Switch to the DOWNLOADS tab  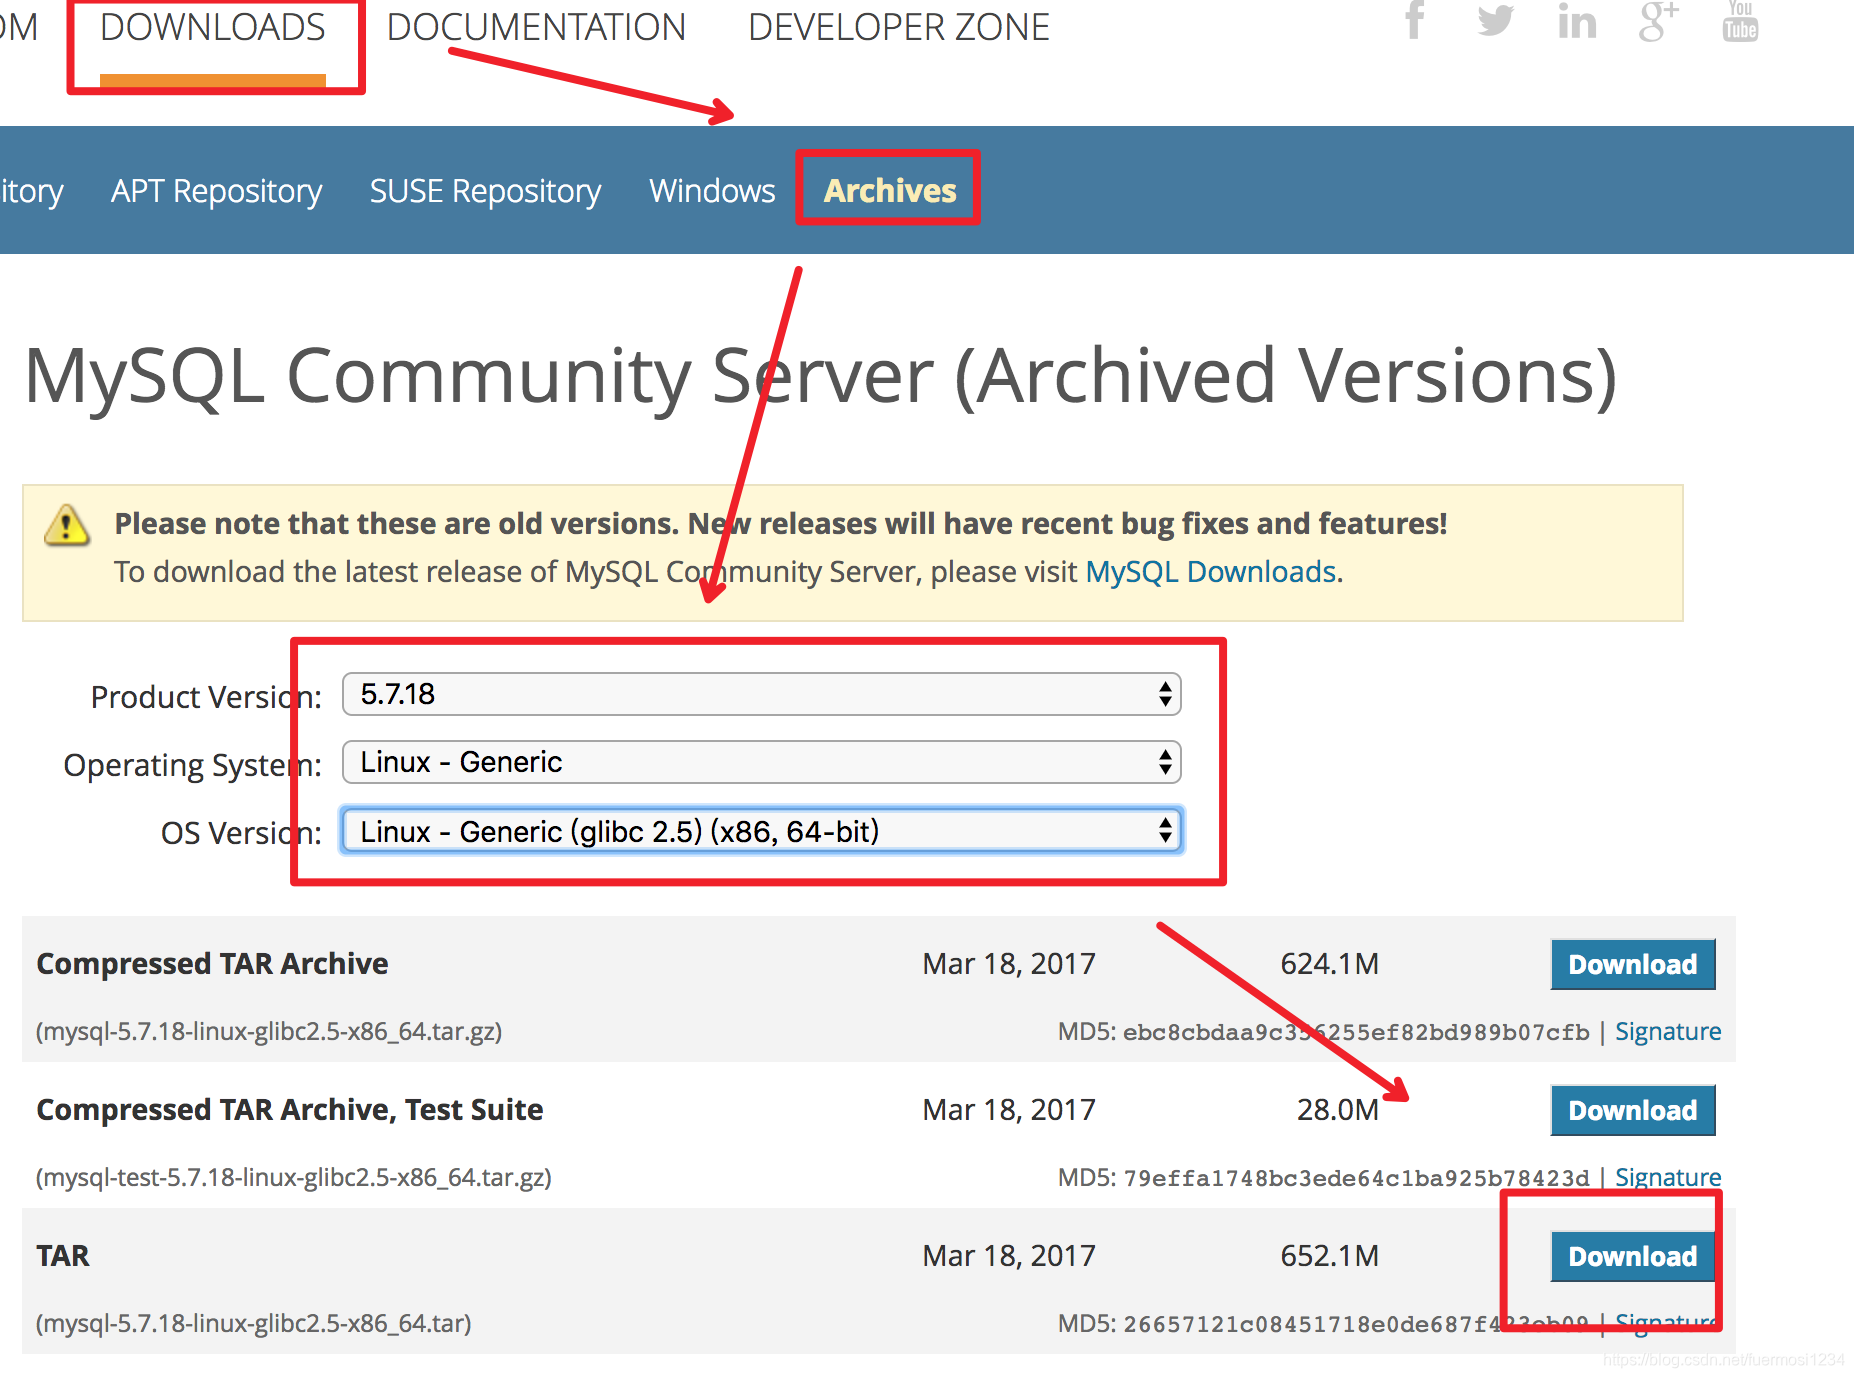(x=213, y=27)
